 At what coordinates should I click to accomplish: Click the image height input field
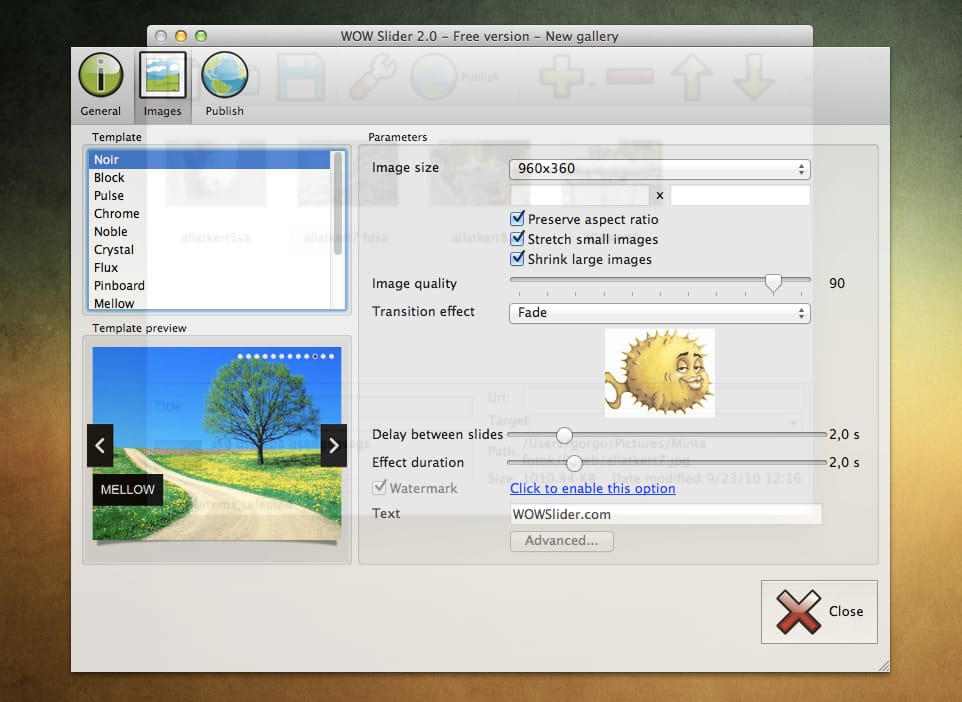point(740,195)
